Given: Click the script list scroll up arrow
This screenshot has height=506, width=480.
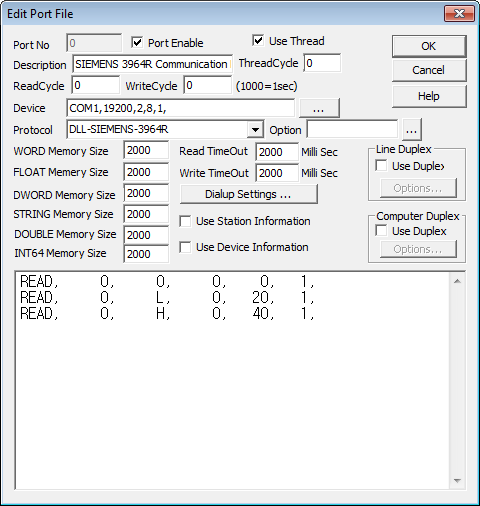Looking at the screenshot, I should pos(457,281).
